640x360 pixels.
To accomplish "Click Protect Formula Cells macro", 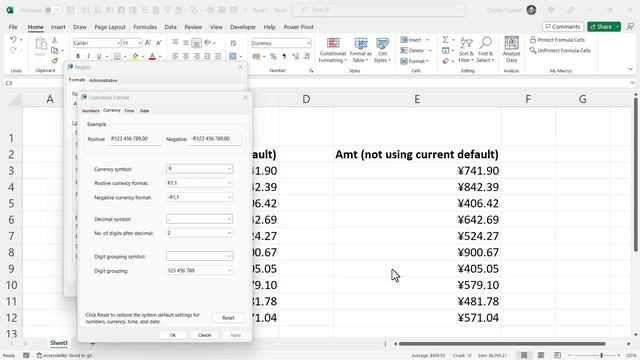I will 557,40.
